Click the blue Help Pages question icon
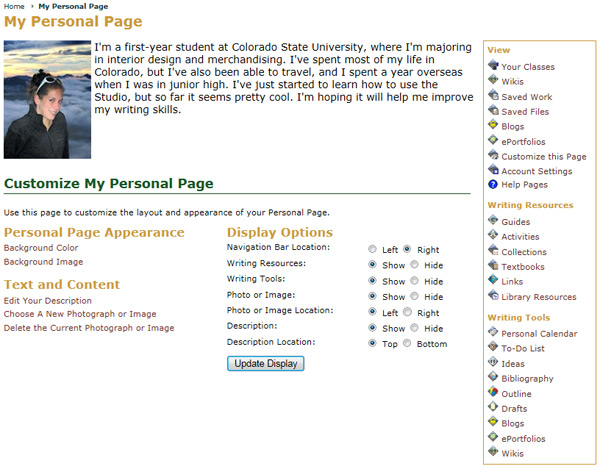 [493, 184]
